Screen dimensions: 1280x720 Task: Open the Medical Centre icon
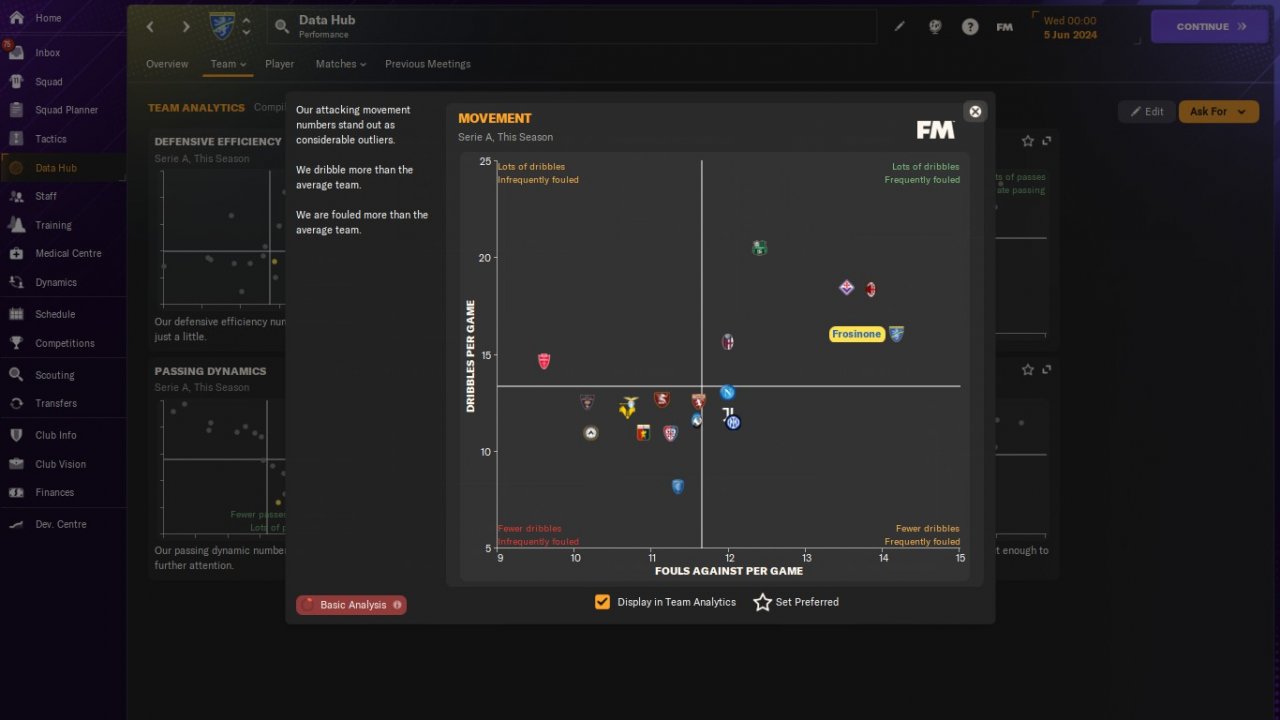pyautogui.click(x=16, y=253)
